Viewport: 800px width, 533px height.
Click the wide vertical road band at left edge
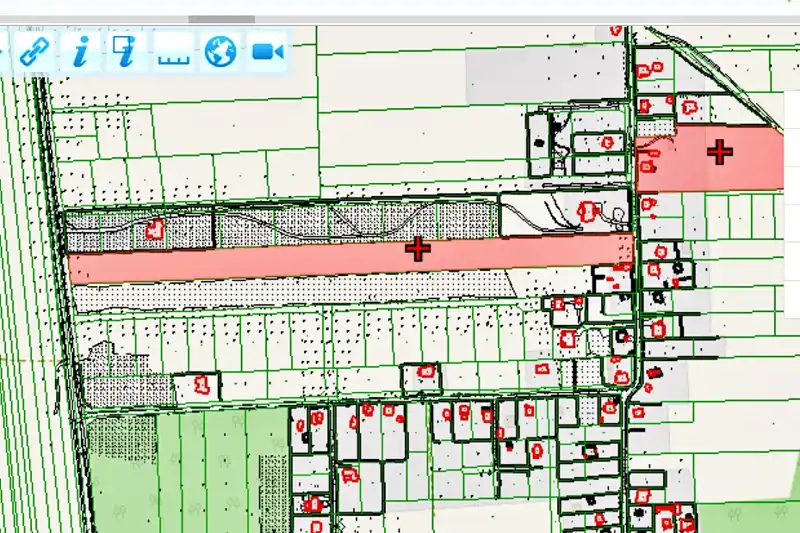click(x=18, y=300)
